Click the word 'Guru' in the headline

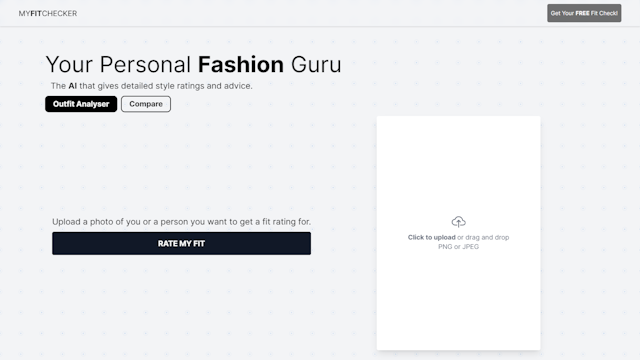[x=316, y=64]
